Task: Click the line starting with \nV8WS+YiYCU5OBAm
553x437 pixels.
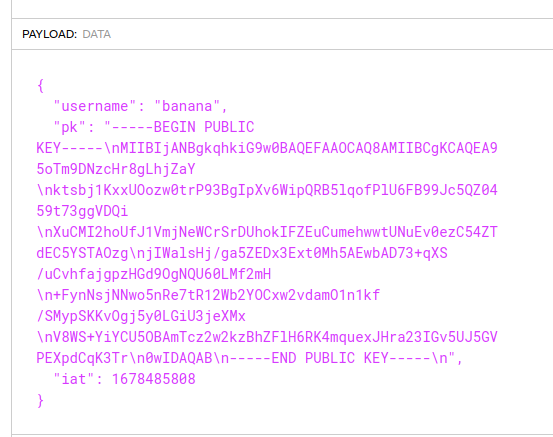Action: (267, 337)
